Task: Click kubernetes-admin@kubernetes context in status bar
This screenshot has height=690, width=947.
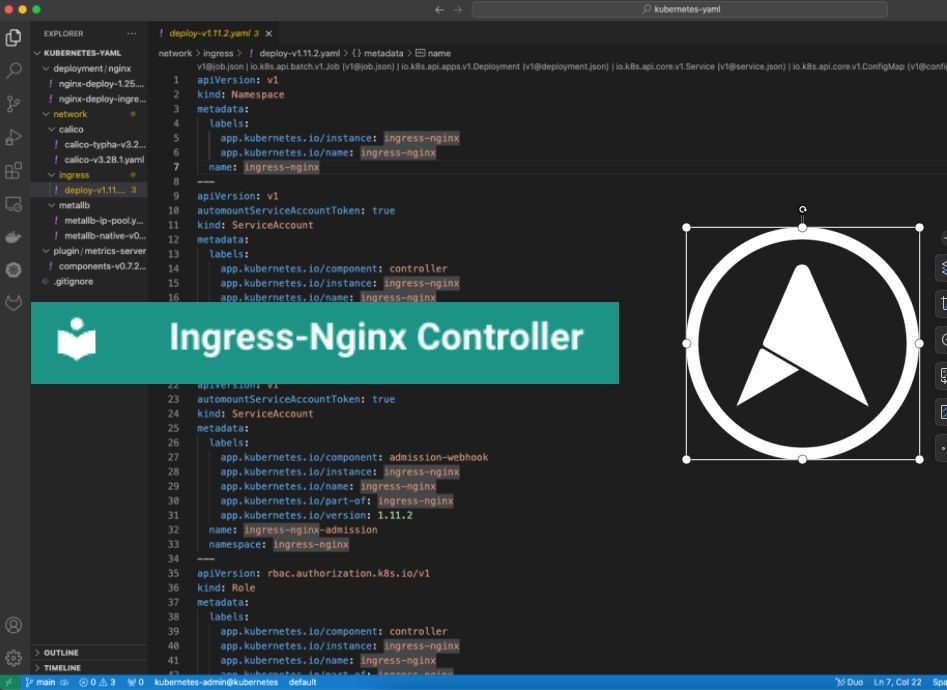Action: coord(216,682)
